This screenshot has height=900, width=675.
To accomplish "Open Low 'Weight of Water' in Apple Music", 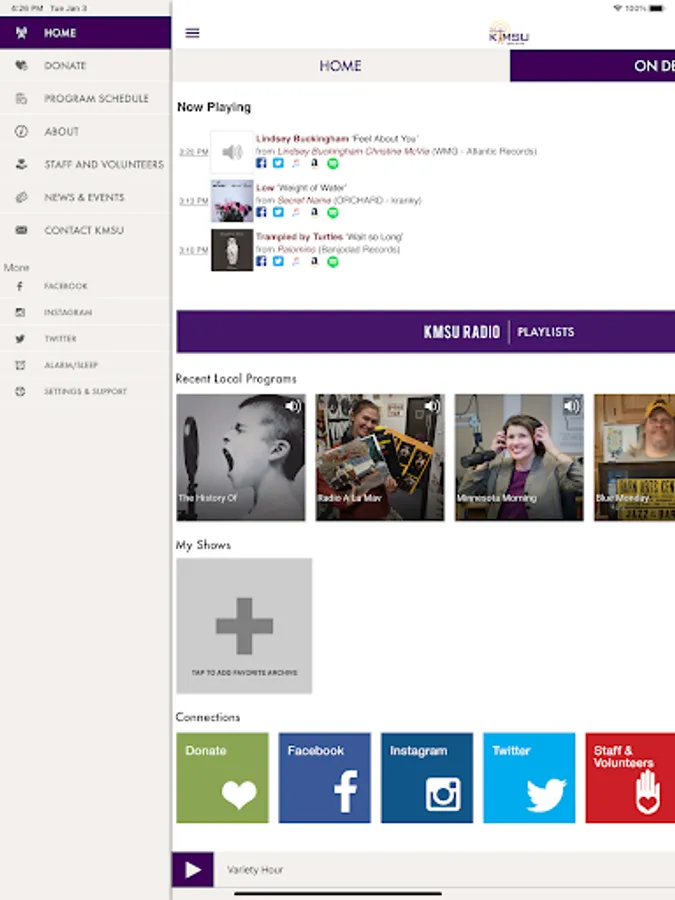I will (x=296, y=212).
